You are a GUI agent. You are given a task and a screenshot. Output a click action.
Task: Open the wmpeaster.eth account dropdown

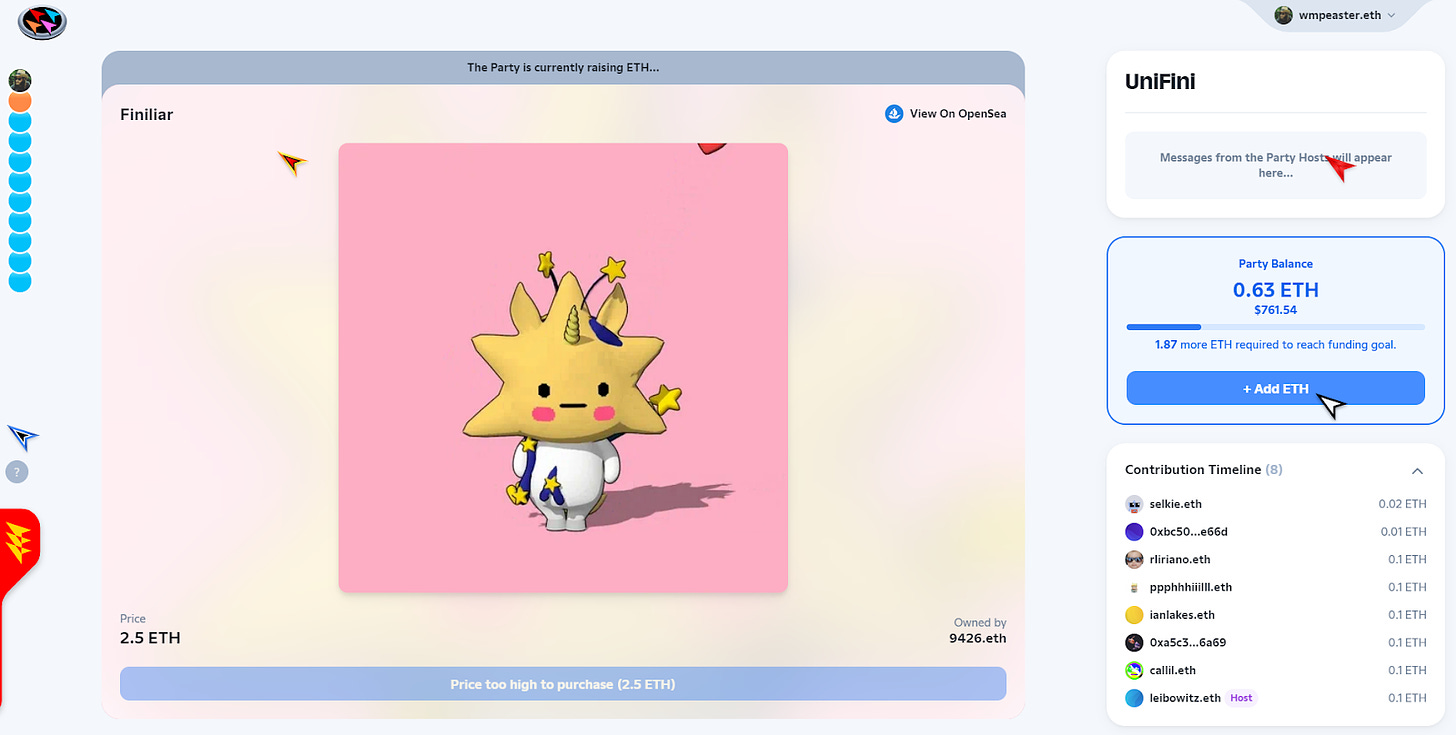(1335, 15)
